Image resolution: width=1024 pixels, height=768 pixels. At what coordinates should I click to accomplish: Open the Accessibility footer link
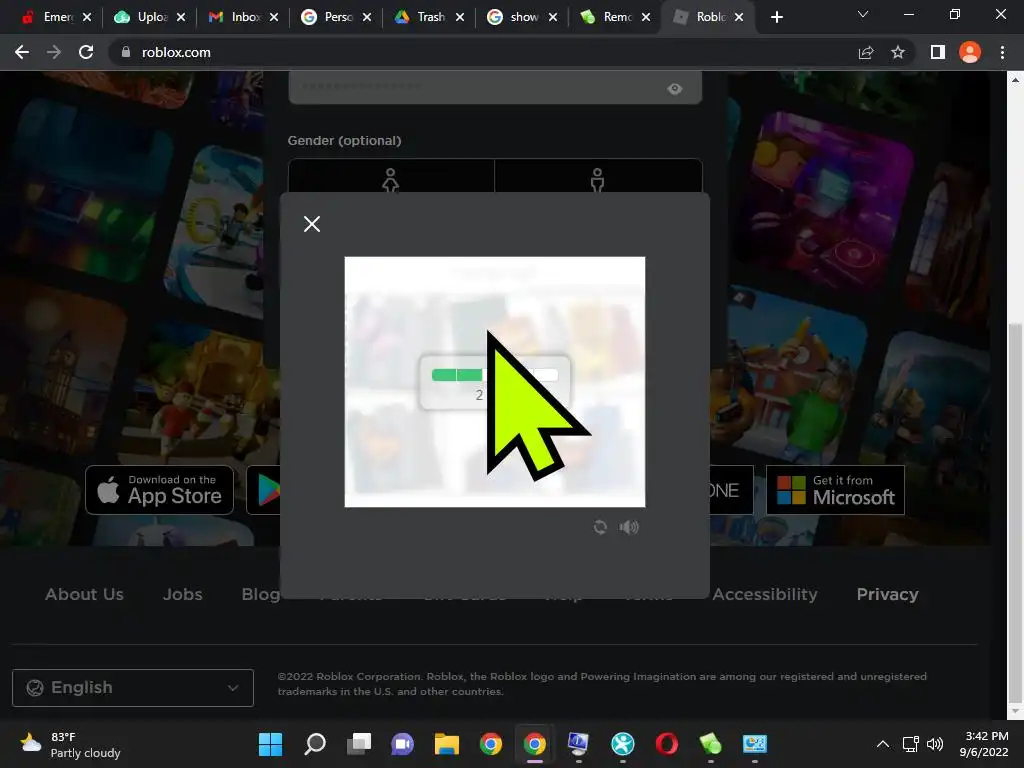tap(764, 594)
